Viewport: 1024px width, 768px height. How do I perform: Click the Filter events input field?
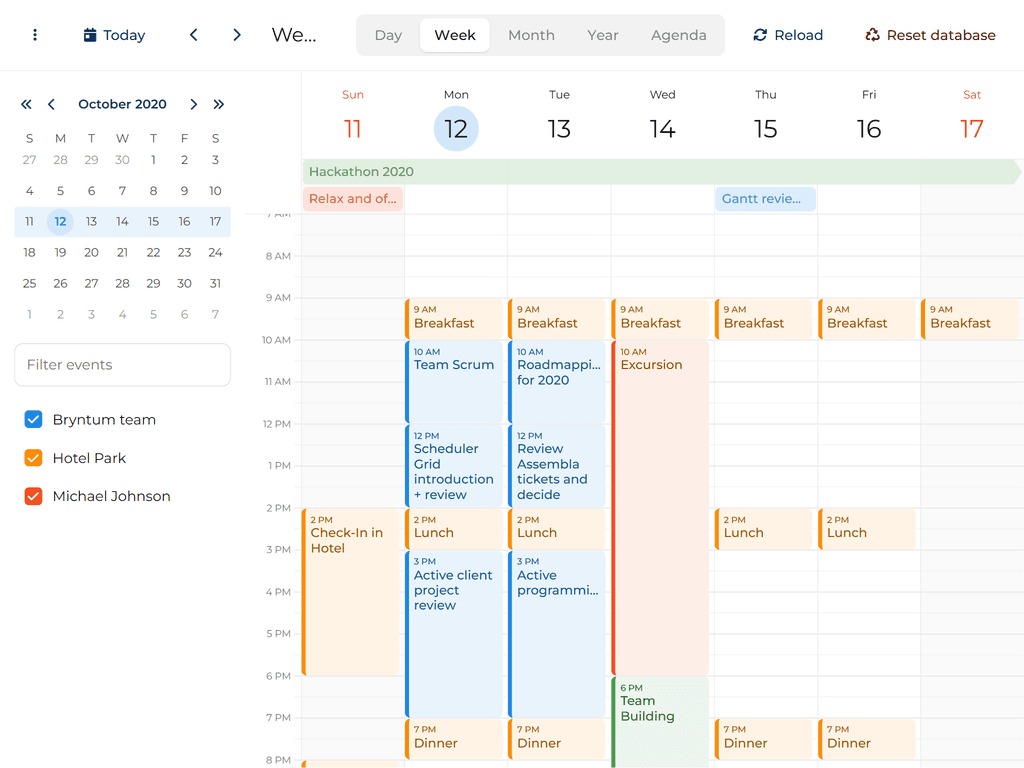(x=122, y=365)
